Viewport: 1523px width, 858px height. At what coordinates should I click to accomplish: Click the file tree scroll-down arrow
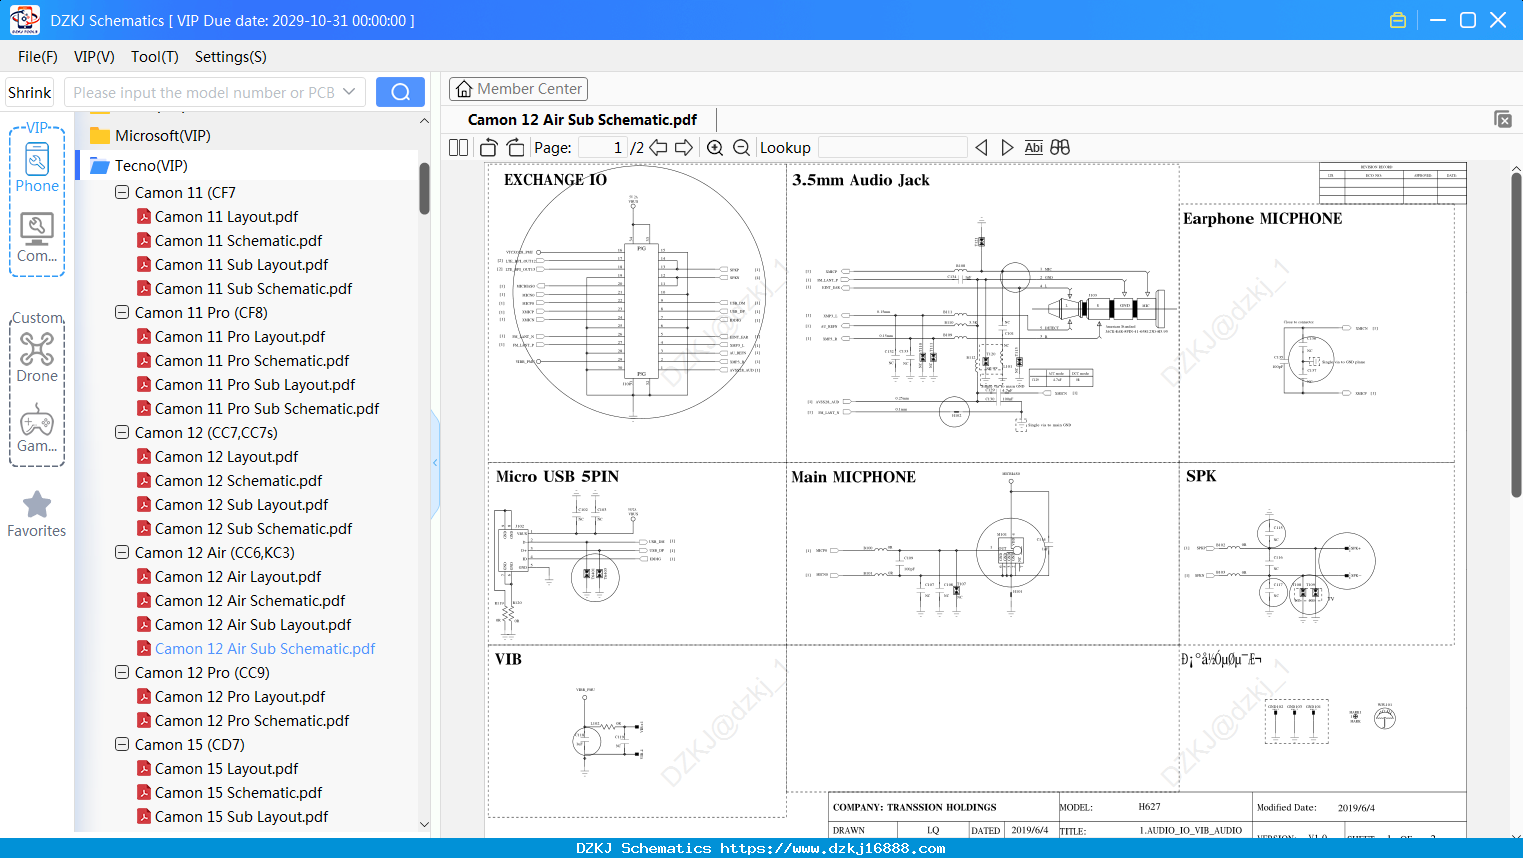(x=424, y=824)
